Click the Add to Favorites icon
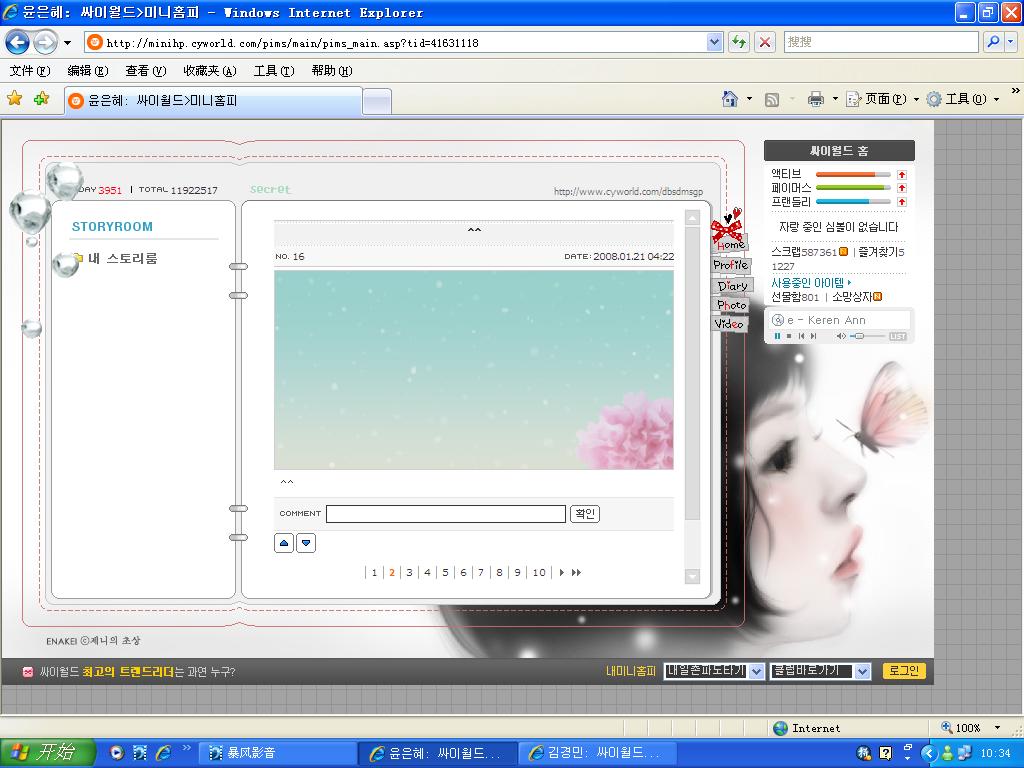Image resolution: width=1024 pixels, height=768 pixels. [x=42, y=99]
